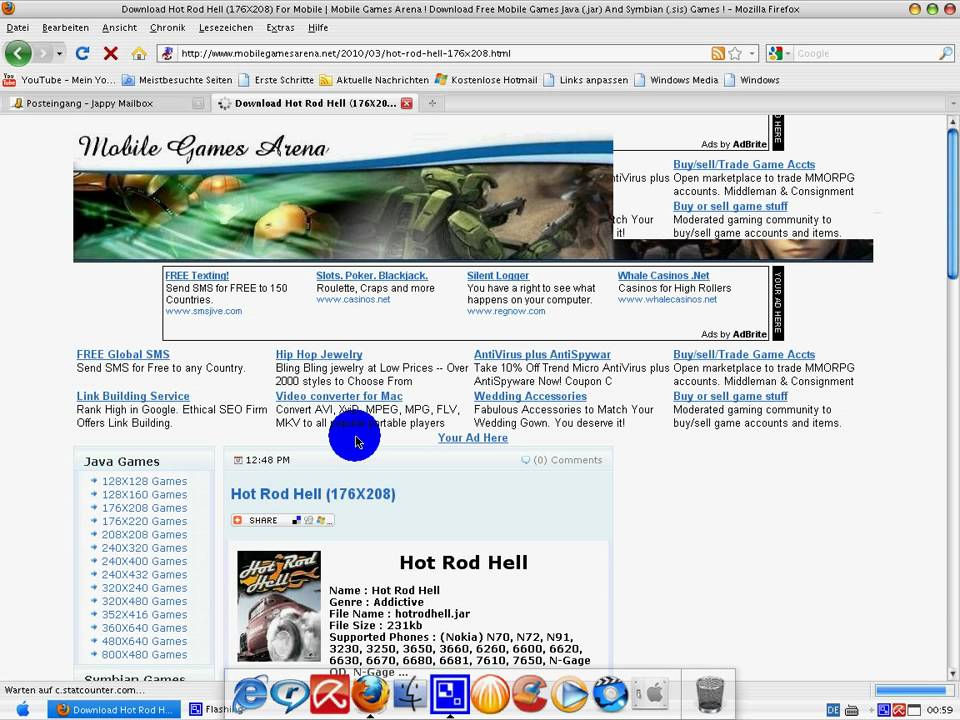This screenshot has width=960, height=720.
Task: Open the Slots. Poker. Blackjack. ad link
Action: click(372, 276)
